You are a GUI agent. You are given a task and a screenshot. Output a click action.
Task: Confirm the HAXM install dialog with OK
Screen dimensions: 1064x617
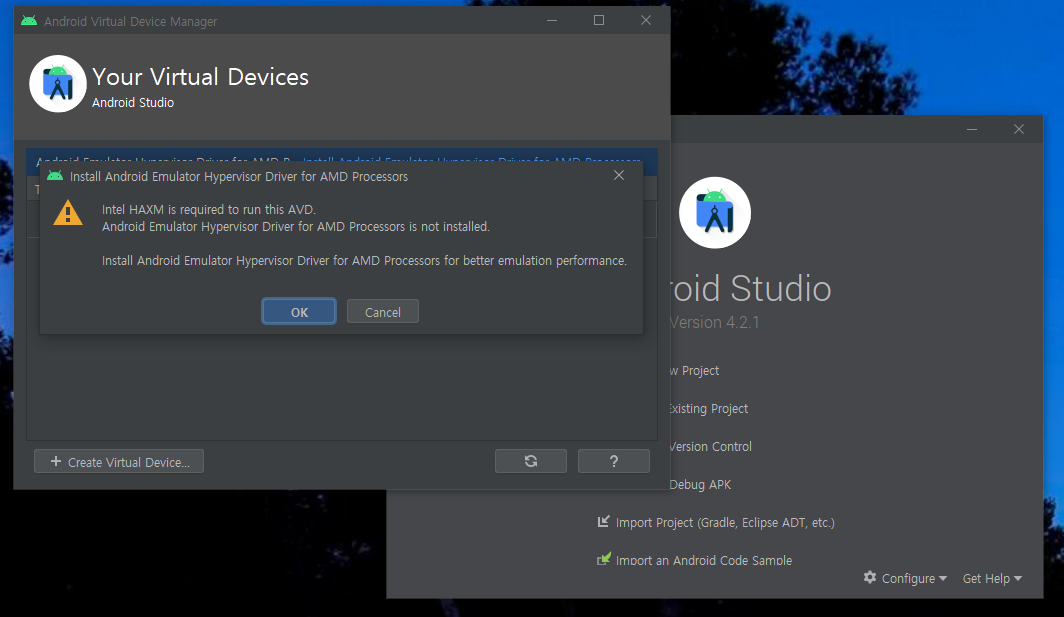click(299, 312)
